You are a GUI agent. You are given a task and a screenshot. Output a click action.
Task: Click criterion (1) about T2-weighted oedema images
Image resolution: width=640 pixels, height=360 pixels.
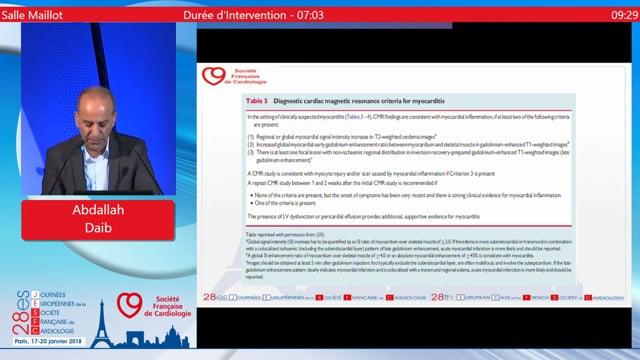tap(342, 137)
